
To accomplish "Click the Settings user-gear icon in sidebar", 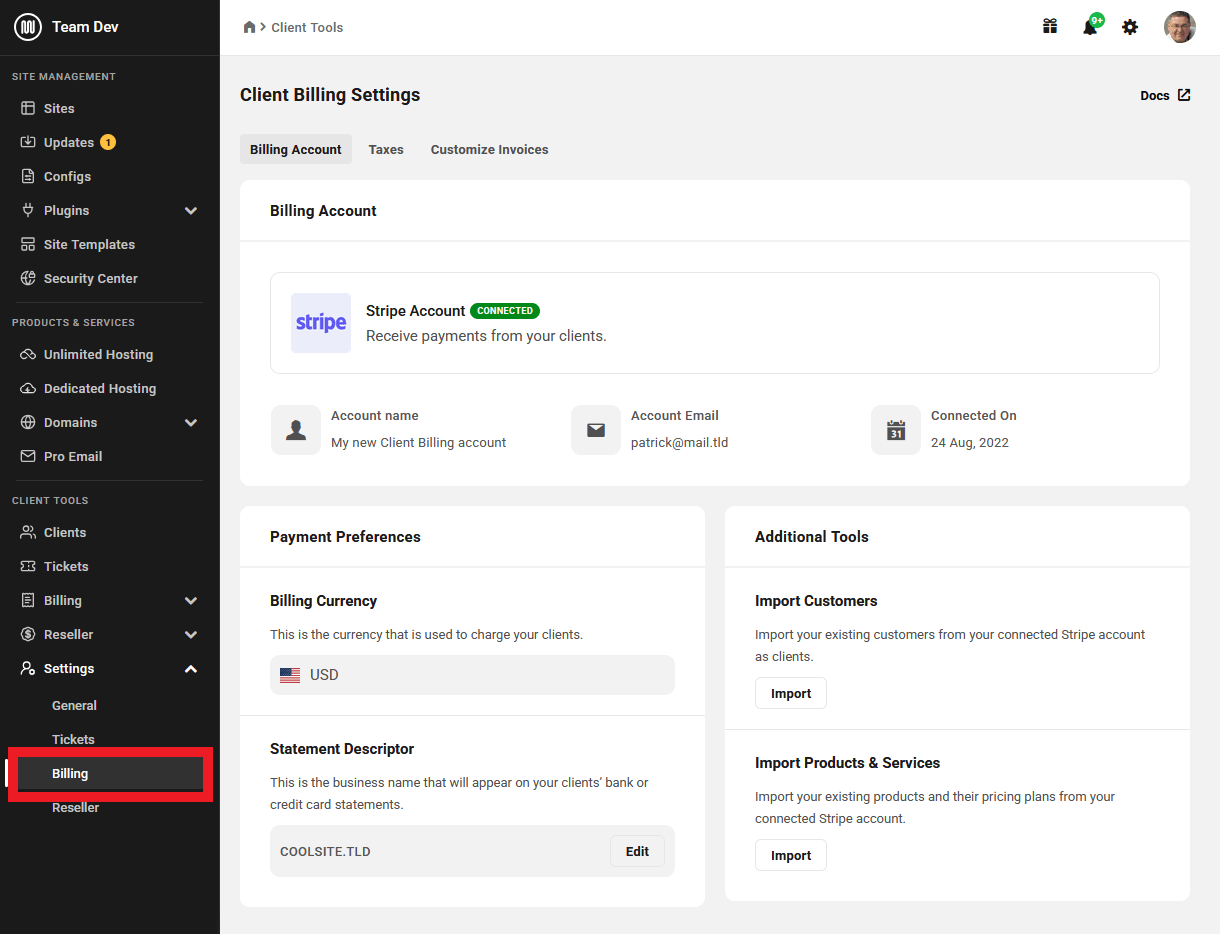I will click(28, 668).
